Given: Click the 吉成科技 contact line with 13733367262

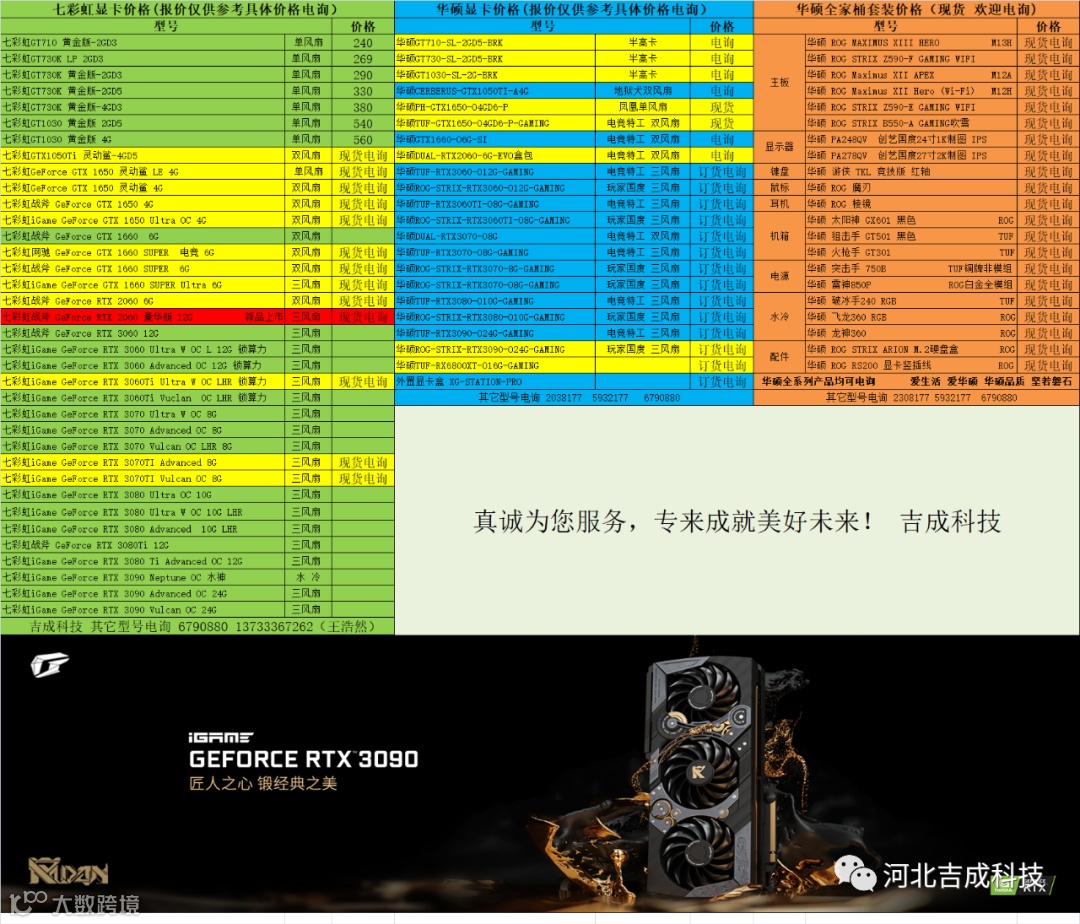Looking at the screenshot, I should click(197, 627).
